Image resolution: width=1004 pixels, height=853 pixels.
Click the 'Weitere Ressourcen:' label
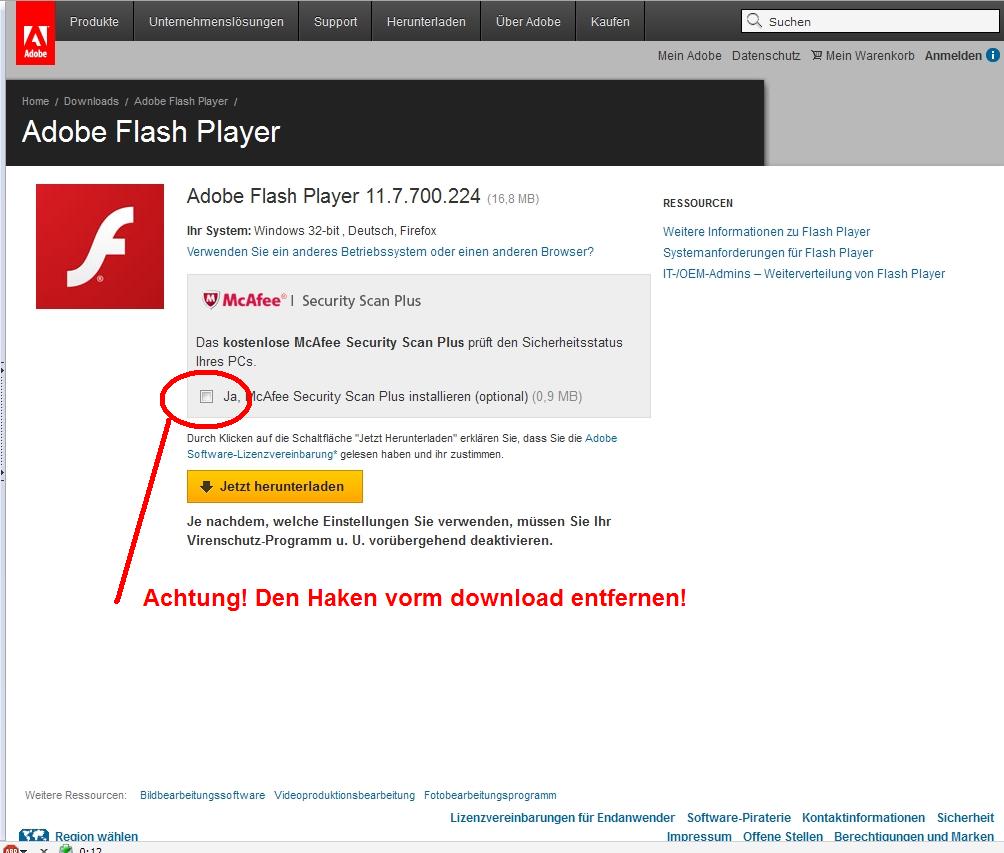tap(76, 795)
